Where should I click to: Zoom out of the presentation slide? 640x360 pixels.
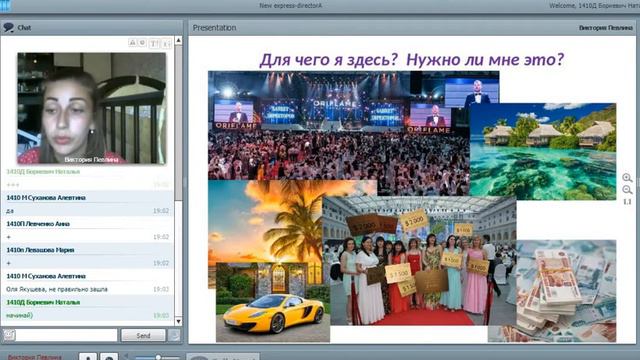pyautogui.click(x=627, y=190)
